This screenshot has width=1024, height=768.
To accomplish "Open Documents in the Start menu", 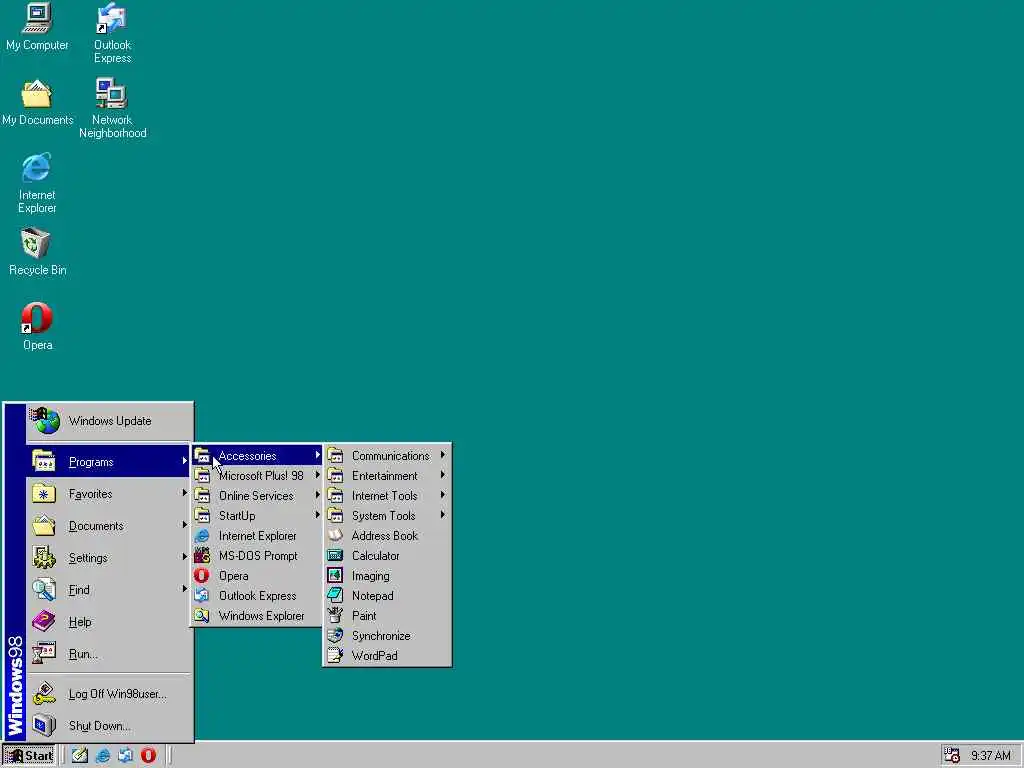I will click(108, 526).
